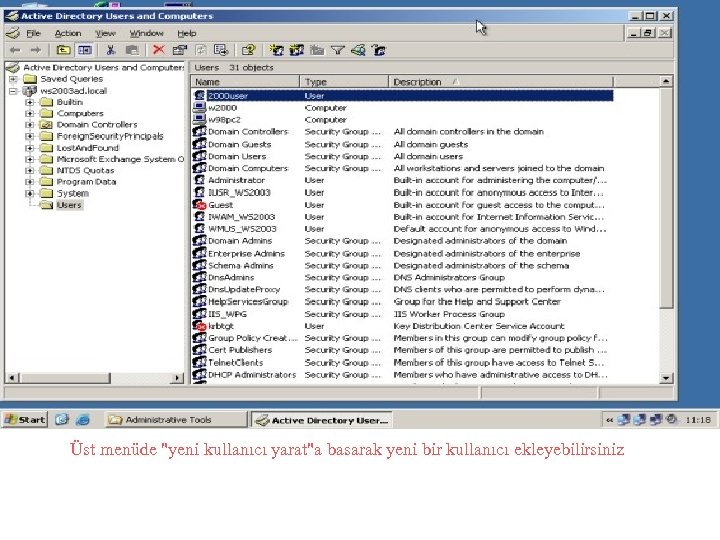Screen dimensions: 720x540
Task: Expand the Program Data container
Action: coord(29,182)
